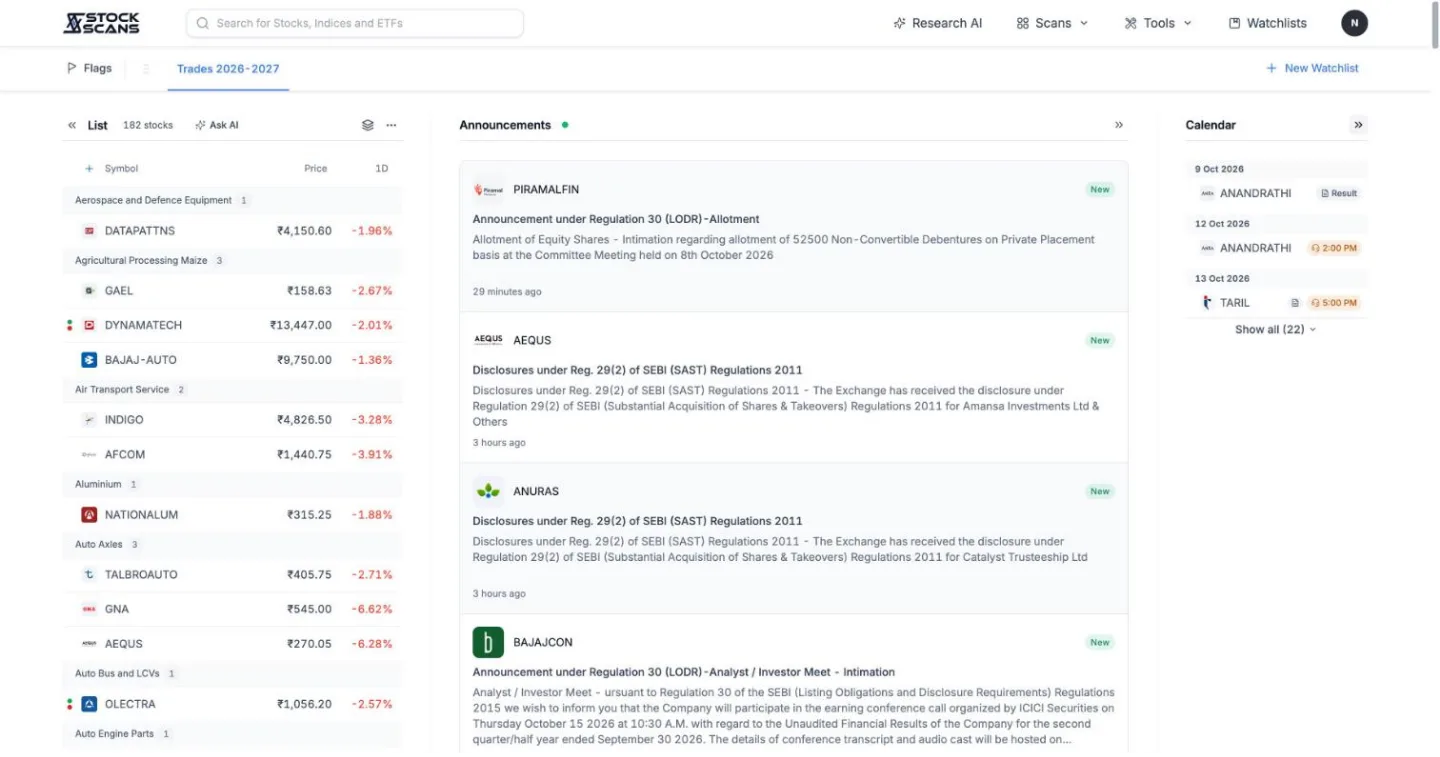Click the ANURAS leaf logo
1440x757 pixels.
click(488, 491)
